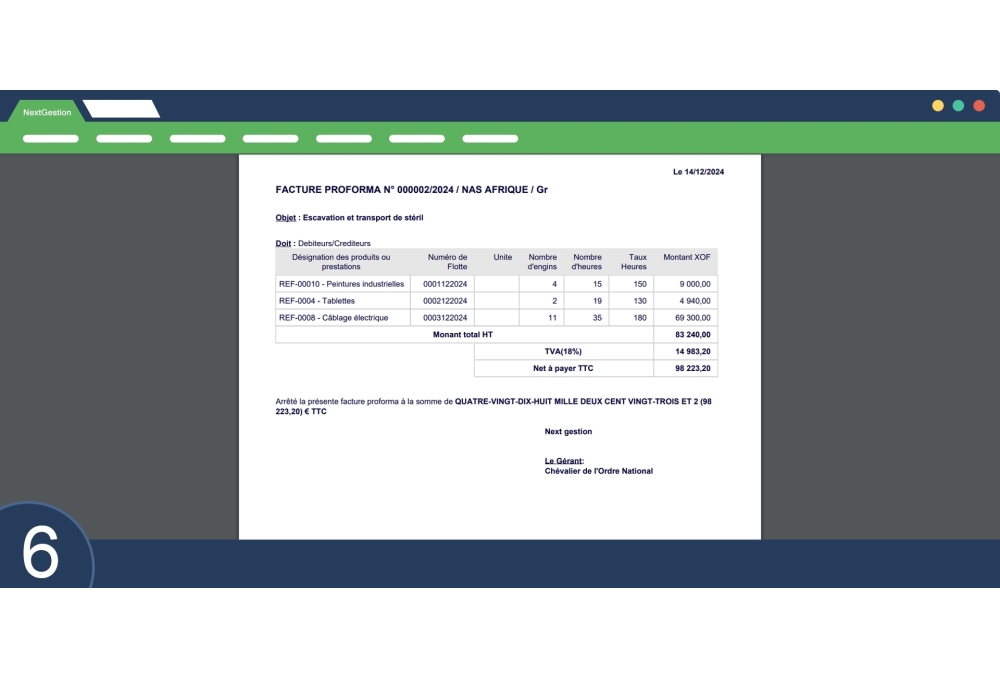
Task: Choose the last white menu pill in green bar
Action: click(490, 139)
